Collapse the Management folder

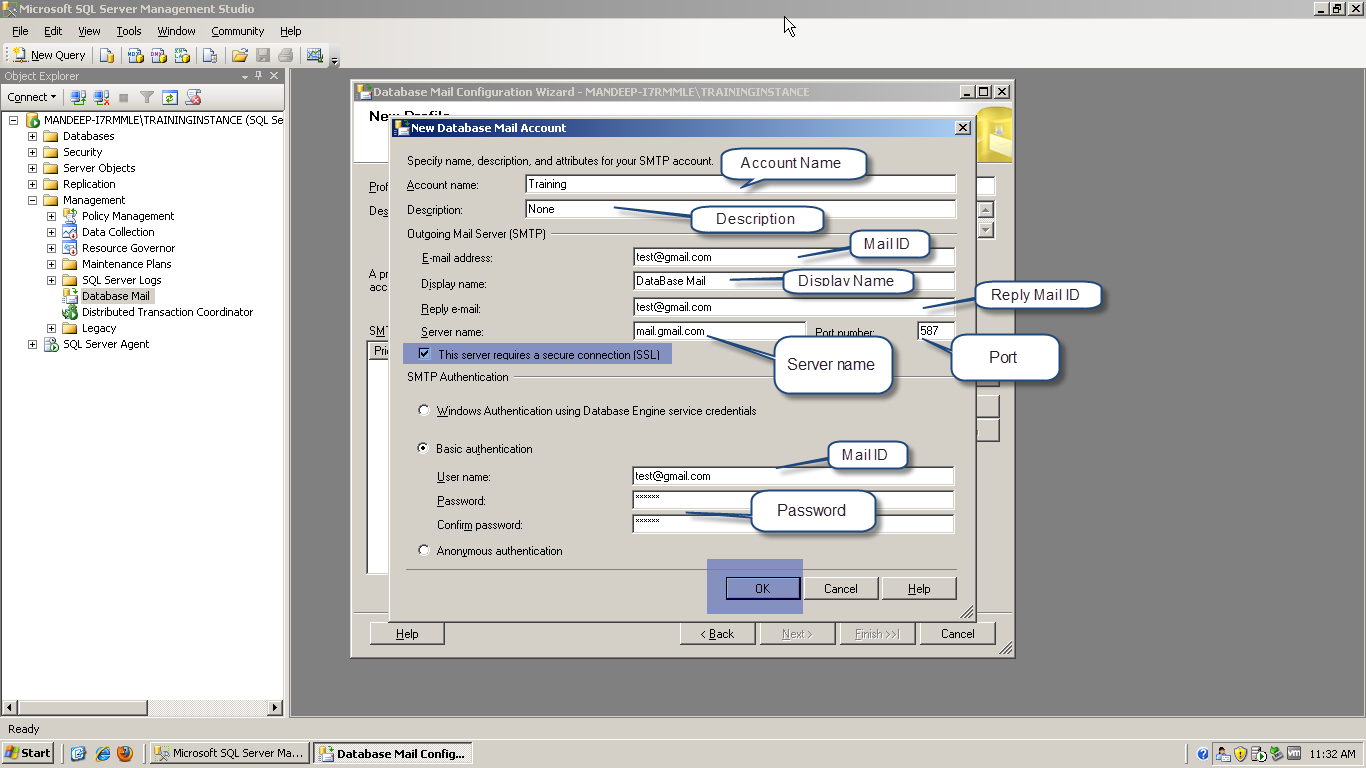[32, 200]
